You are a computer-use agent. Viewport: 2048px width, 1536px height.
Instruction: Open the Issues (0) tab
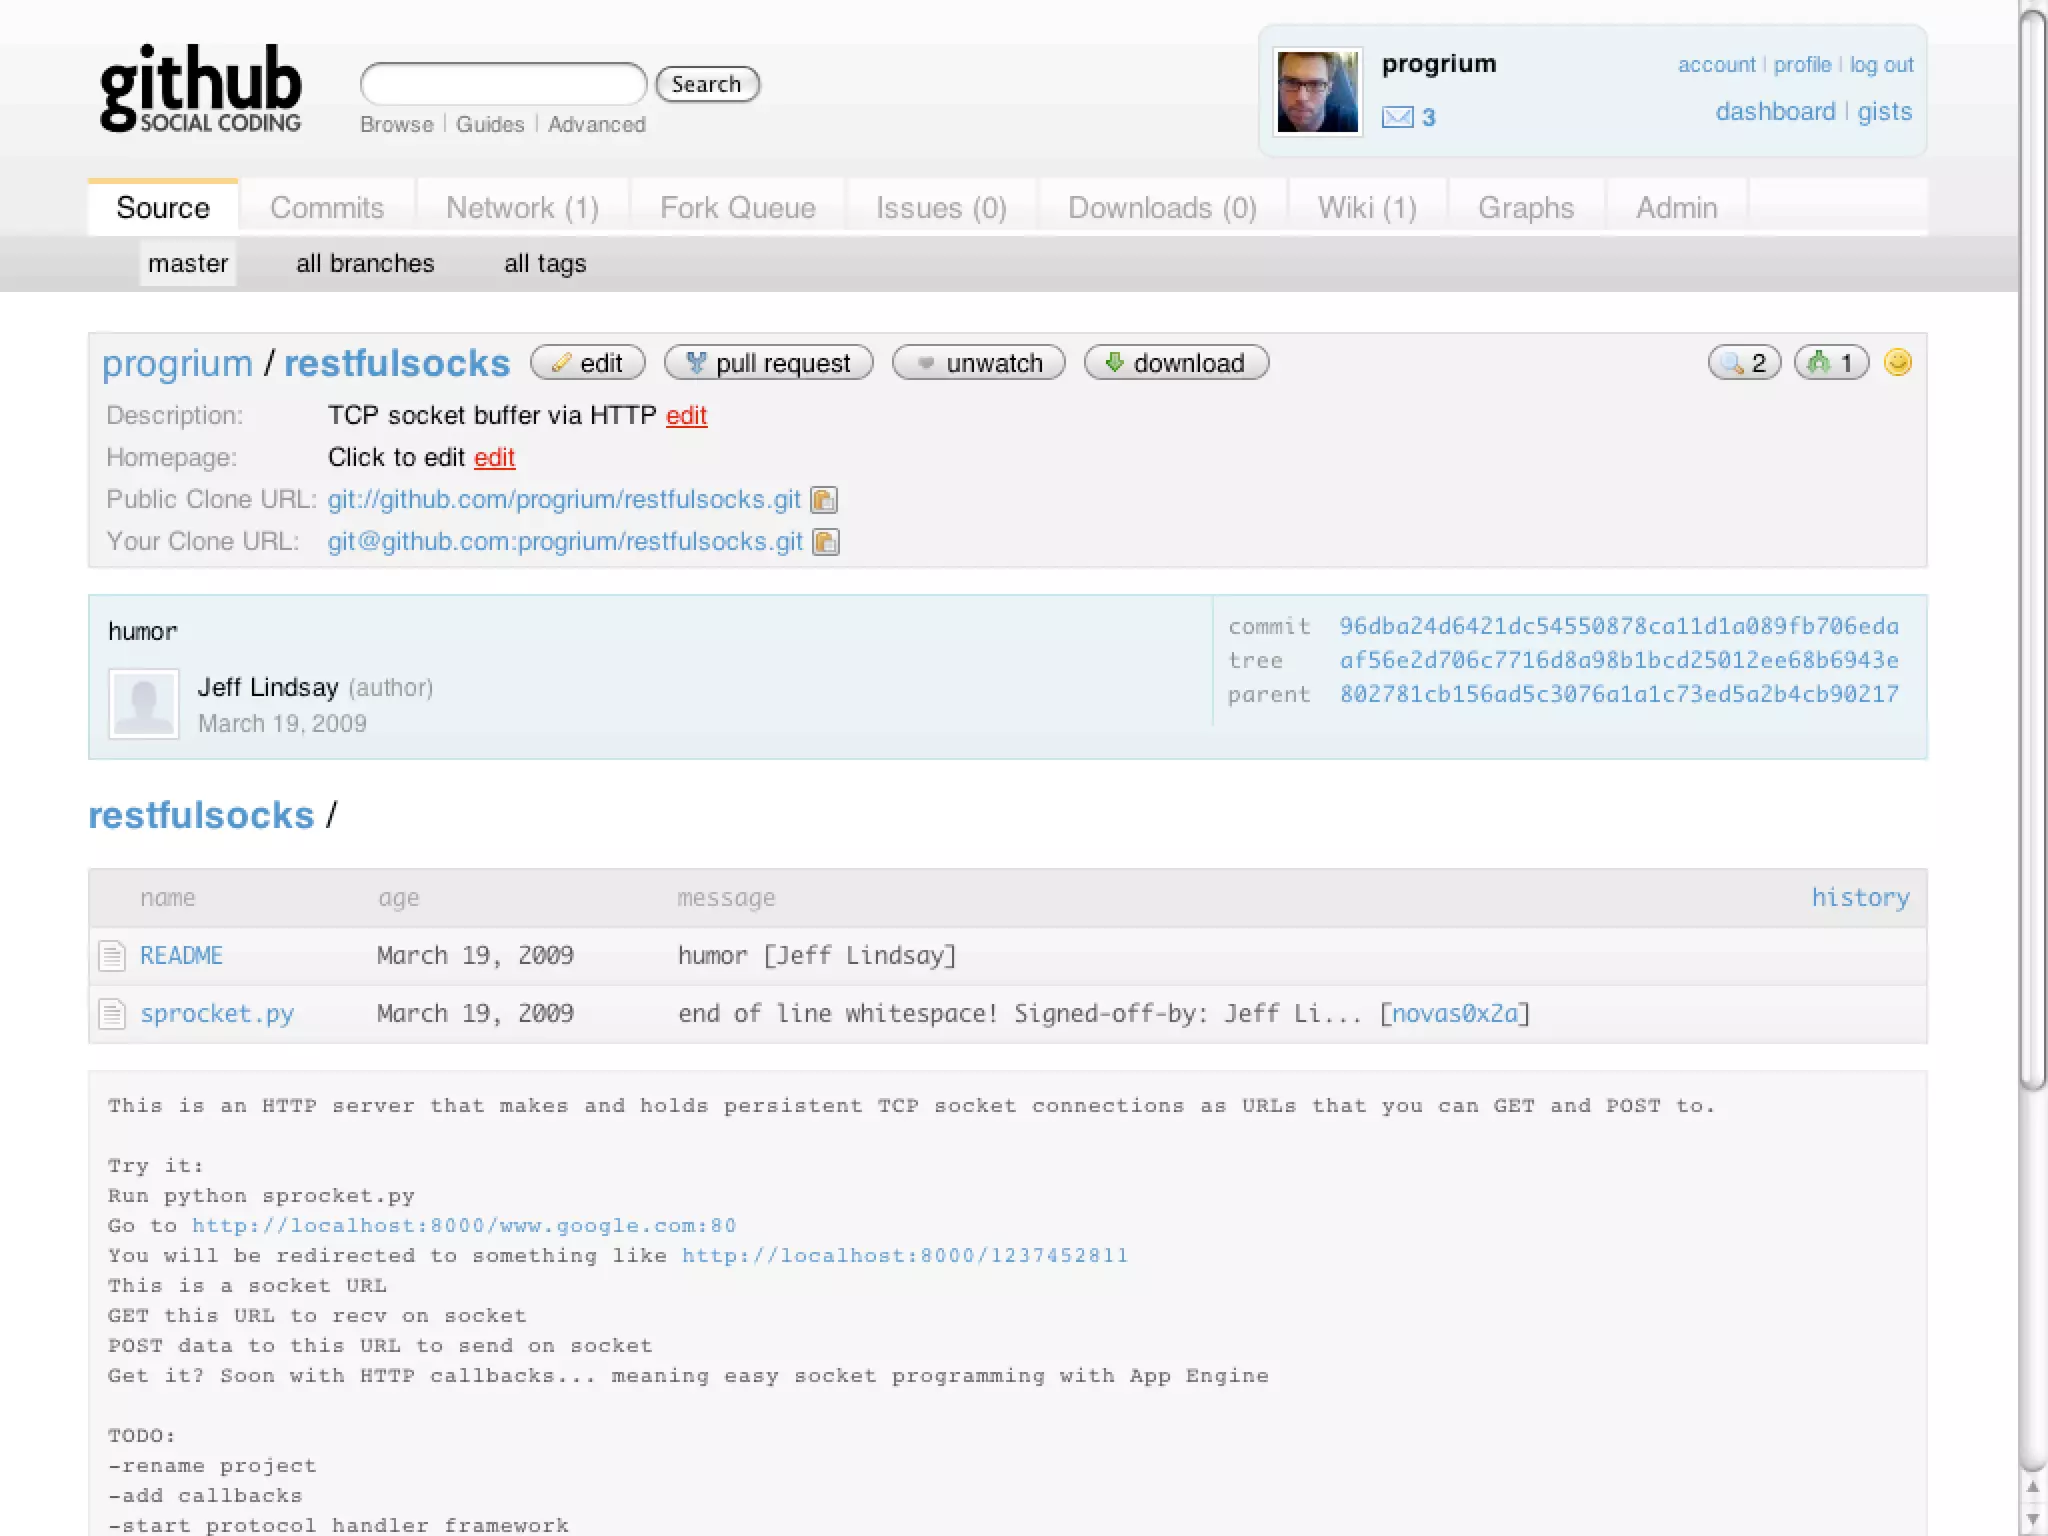pos(941,207)
